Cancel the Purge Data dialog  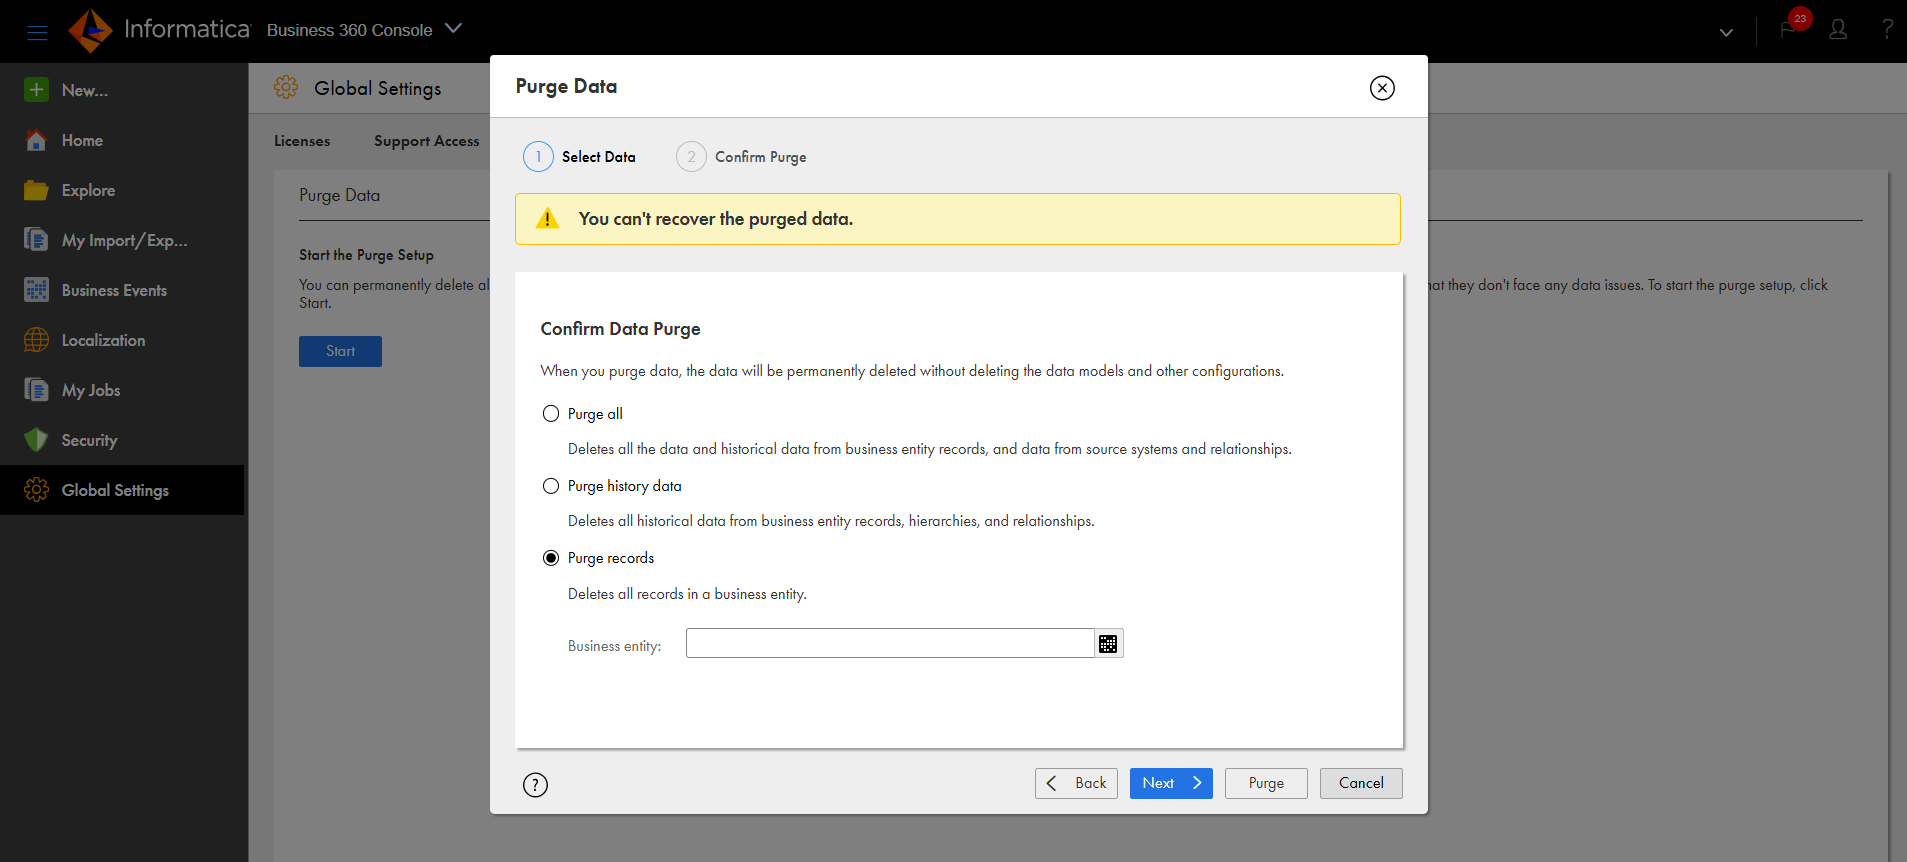coord(1361,783)
